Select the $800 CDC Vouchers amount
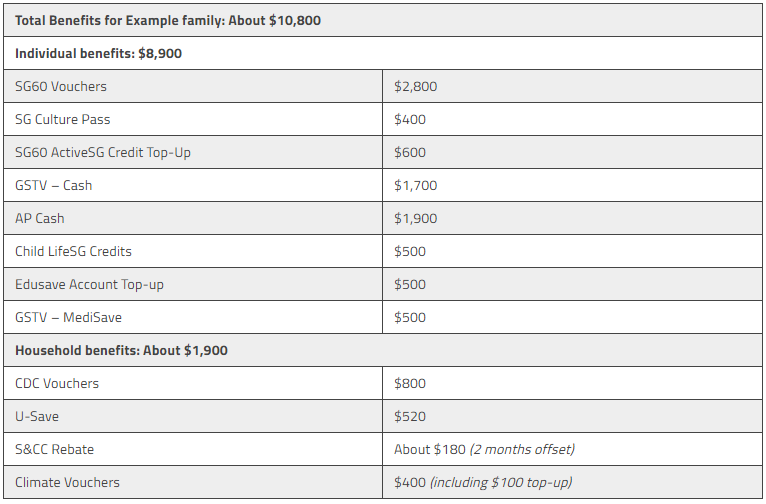 pyautogui.click(x=410, y=383)
